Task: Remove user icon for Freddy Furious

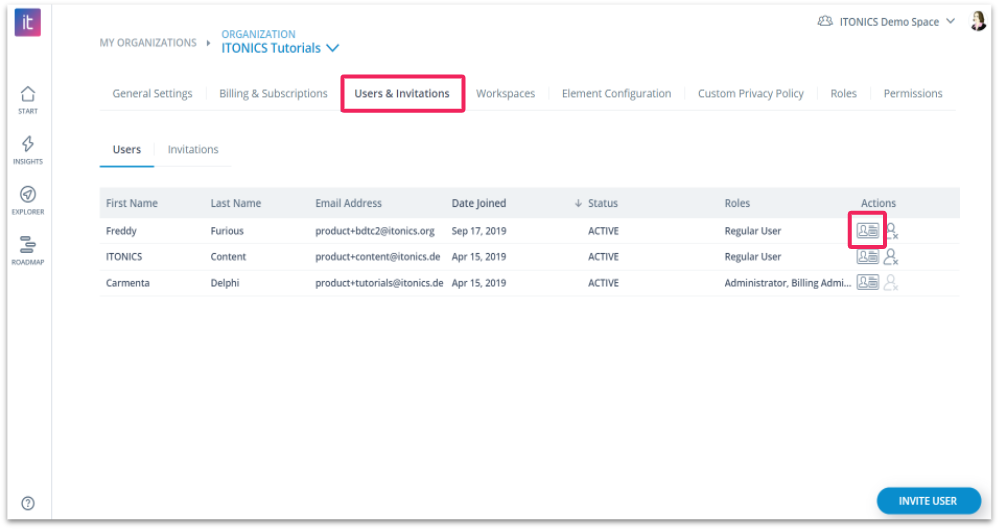Action: [x=892, y=231]
